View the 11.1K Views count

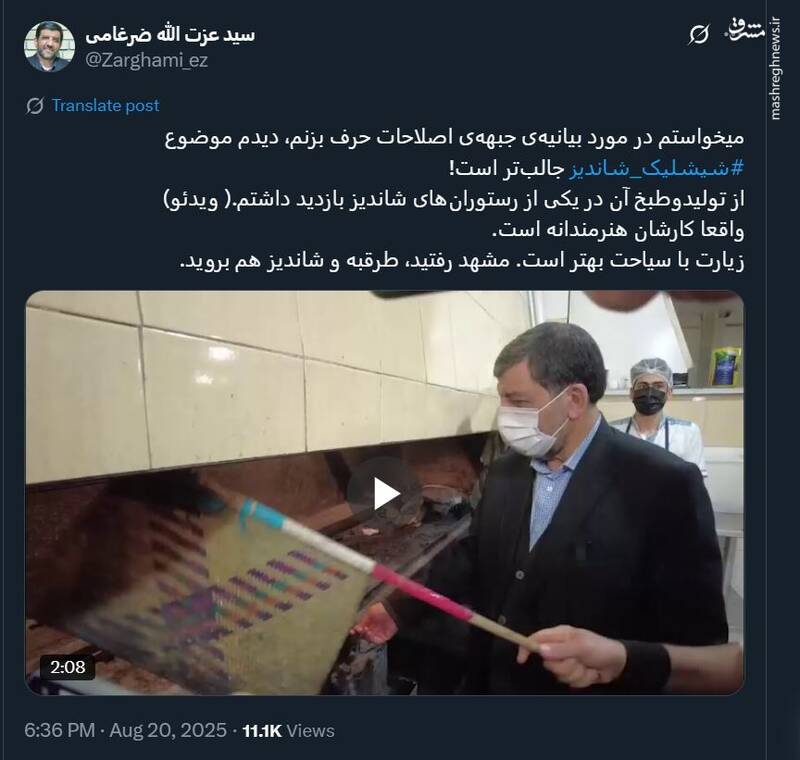click(288, 730)
